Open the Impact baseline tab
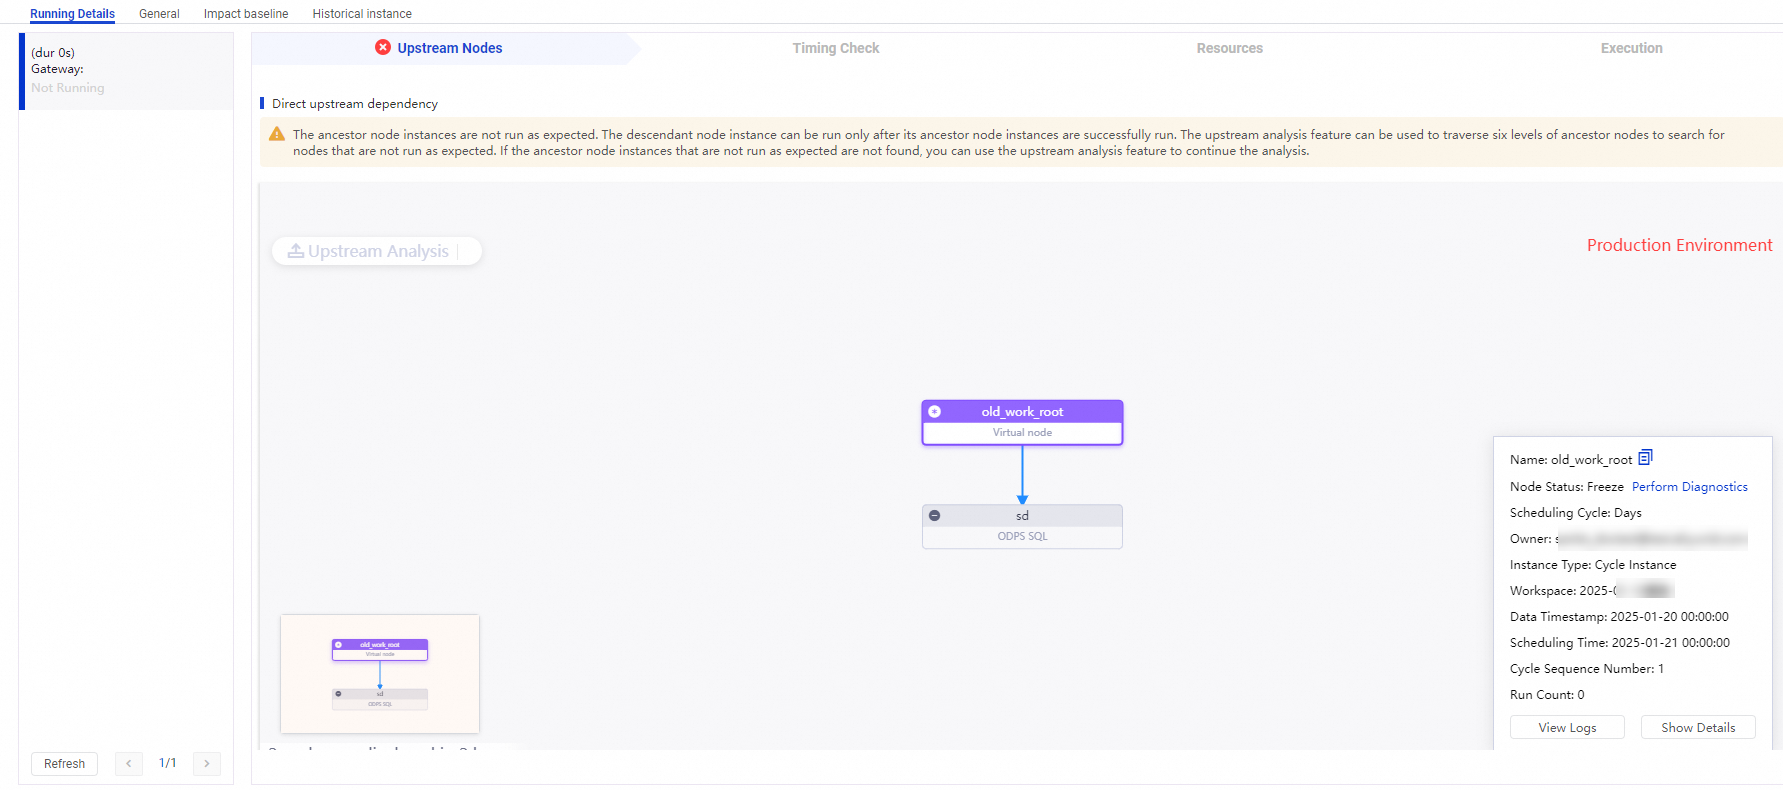The width and height of the screenshot is (1783, 790). (x=246, y=14)
